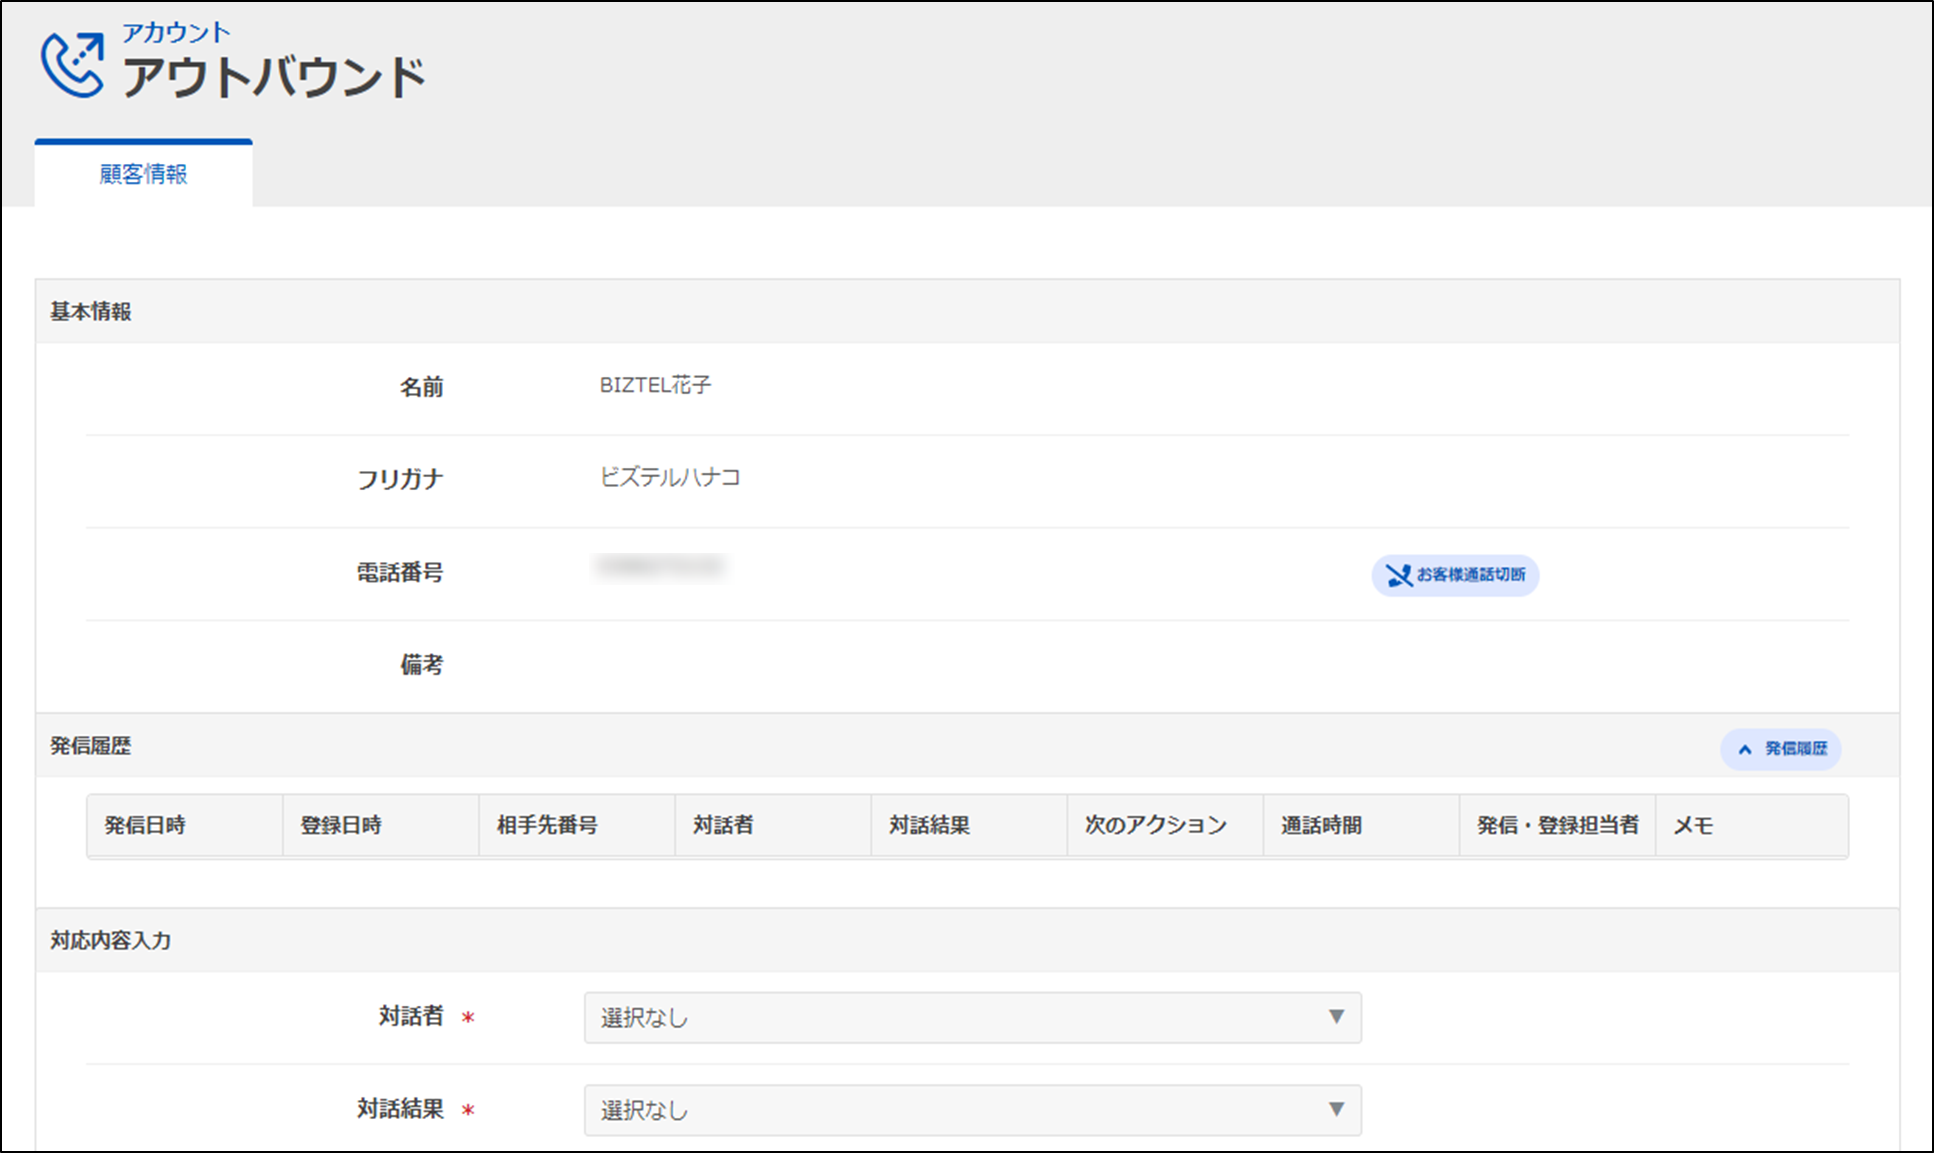The image size is (1934, 1153).
Task: Switch to the 顧客情報 tab
Action: (x=143, y=174)
